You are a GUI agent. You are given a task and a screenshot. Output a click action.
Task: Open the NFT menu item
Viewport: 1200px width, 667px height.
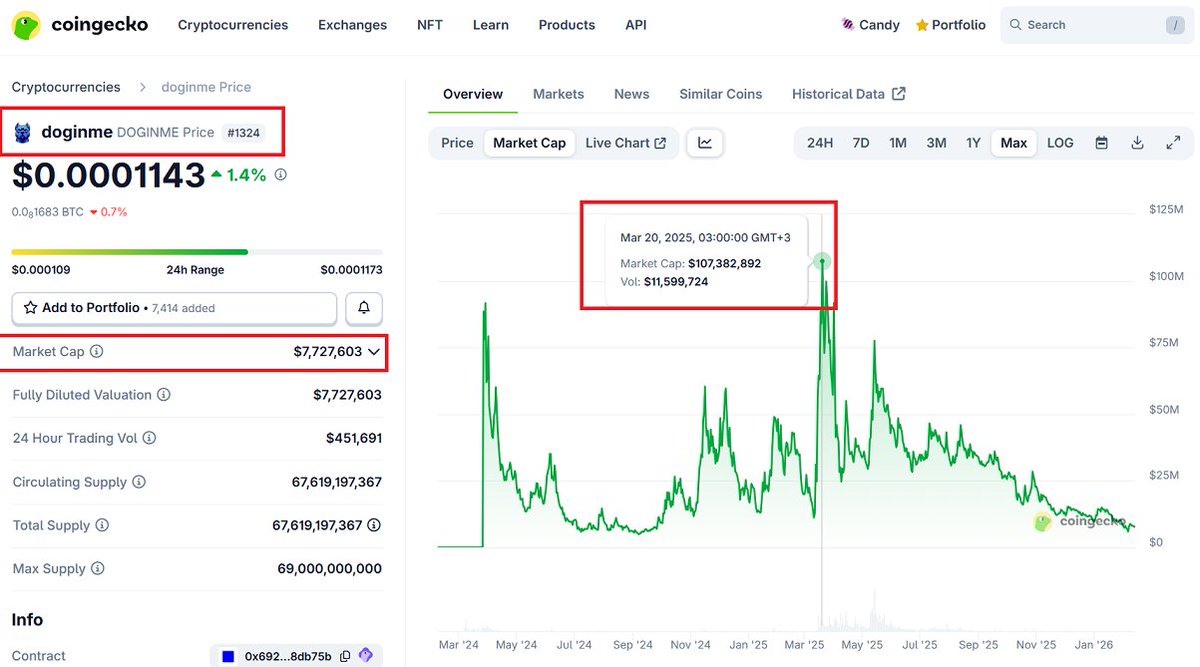(429, 24)
